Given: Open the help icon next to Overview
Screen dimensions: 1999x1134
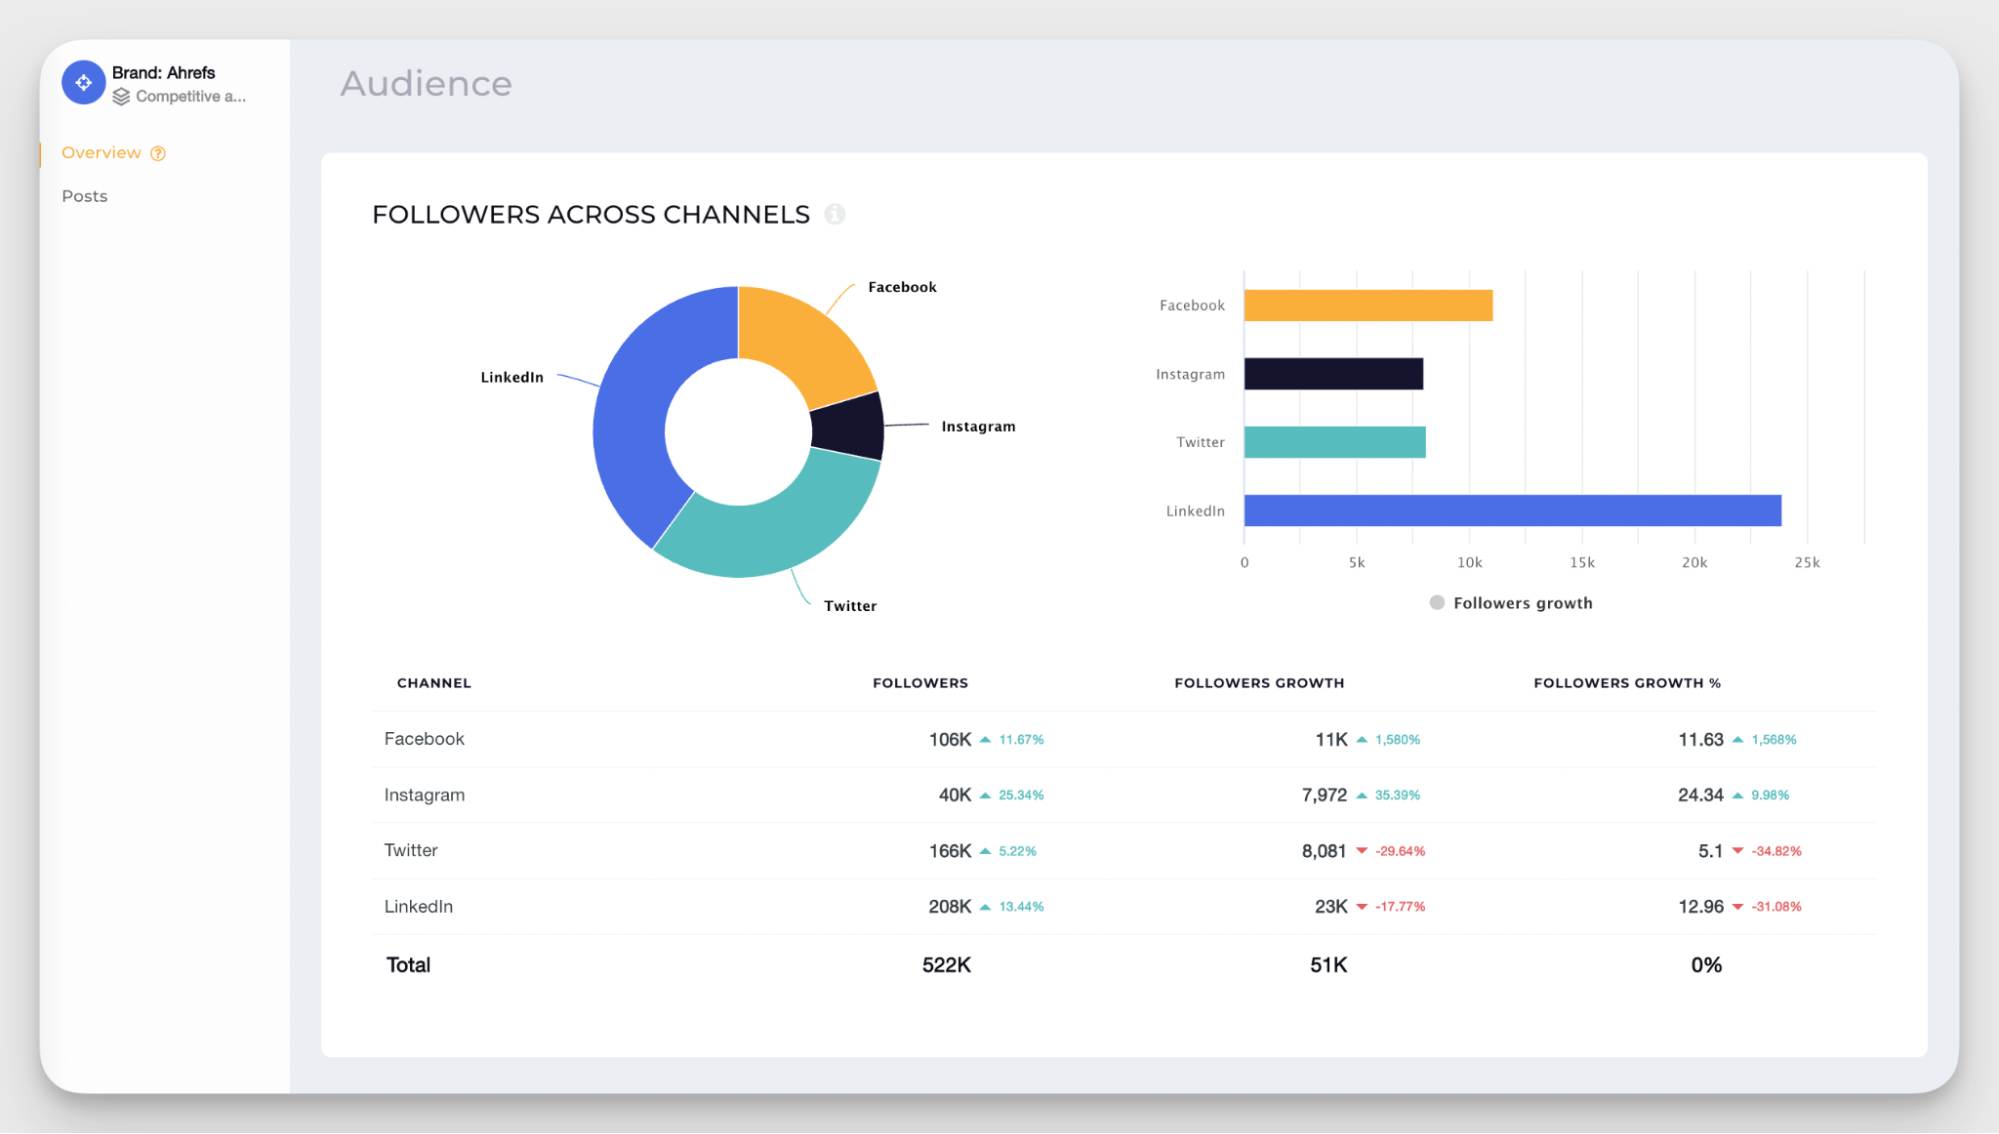Looking at the screenshot, I should pyautogui.click(x=157, y=152).
